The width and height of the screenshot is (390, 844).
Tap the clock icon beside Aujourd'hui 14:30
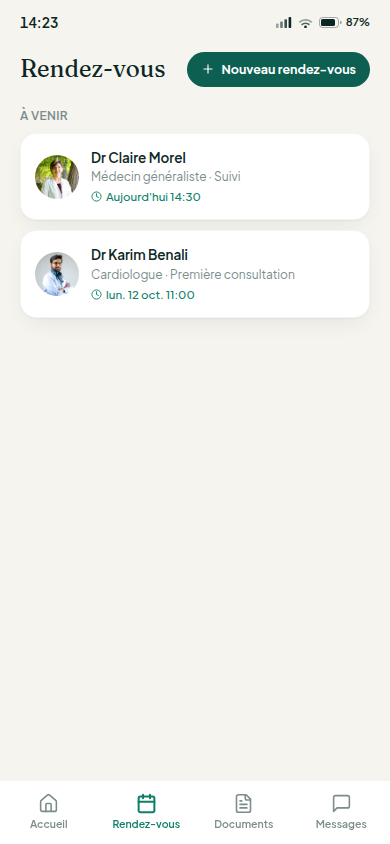(x=96, y=197)
